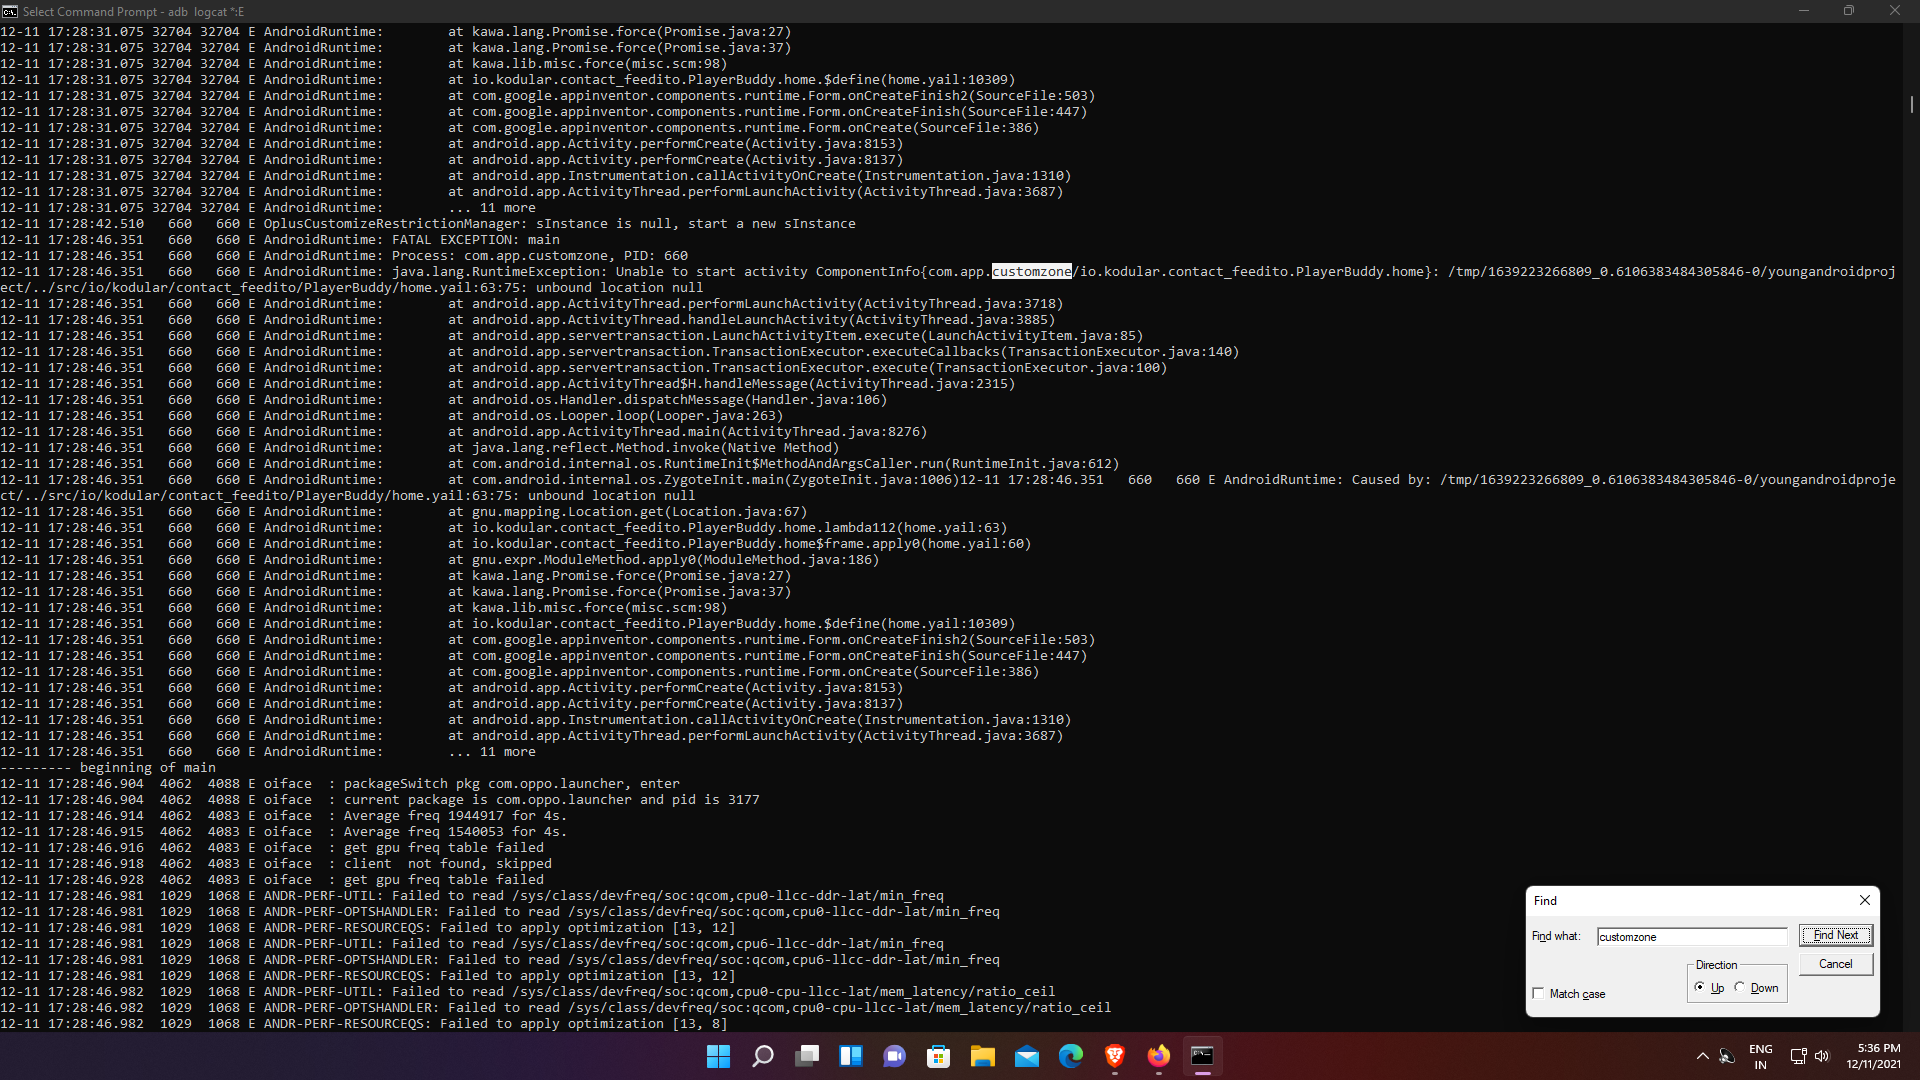Switch to the Microsoft Edge browser
This screenshot has height=1080, width=1920.
[1071, 1056]
